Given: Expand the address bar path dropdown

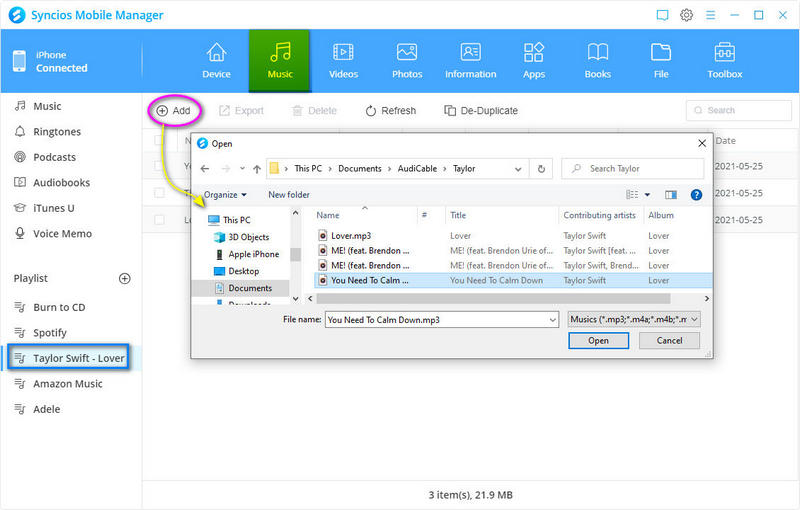Looking at the screenshot, I should coord(518,169).
